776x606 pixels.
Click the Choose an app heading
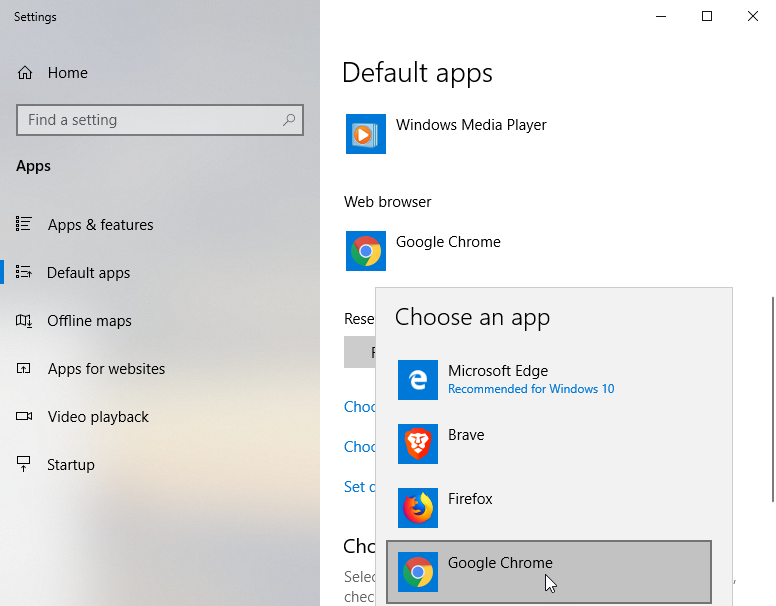pos(472,317)
